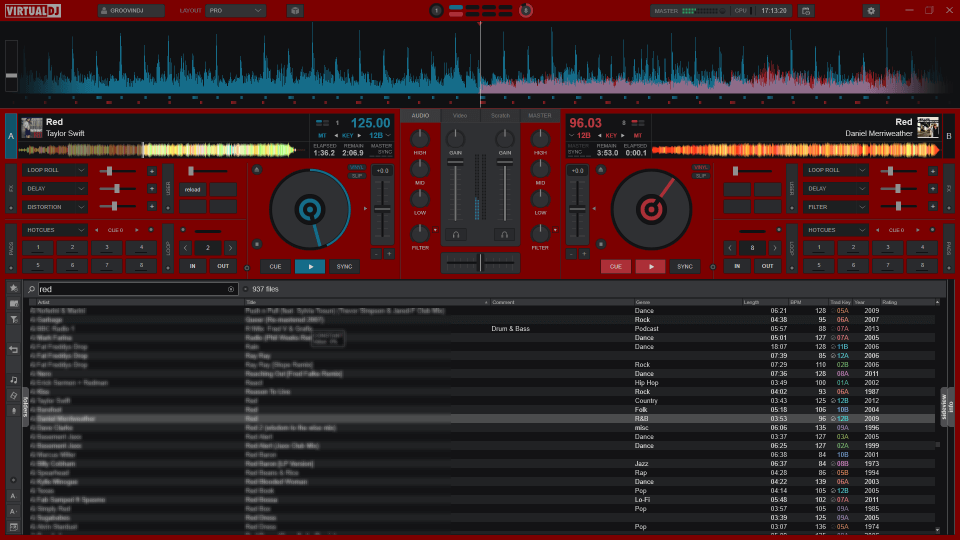This screenshot has height=540, width=960.
Task: Open the settings gear in top bar
Action: (871, 11)
